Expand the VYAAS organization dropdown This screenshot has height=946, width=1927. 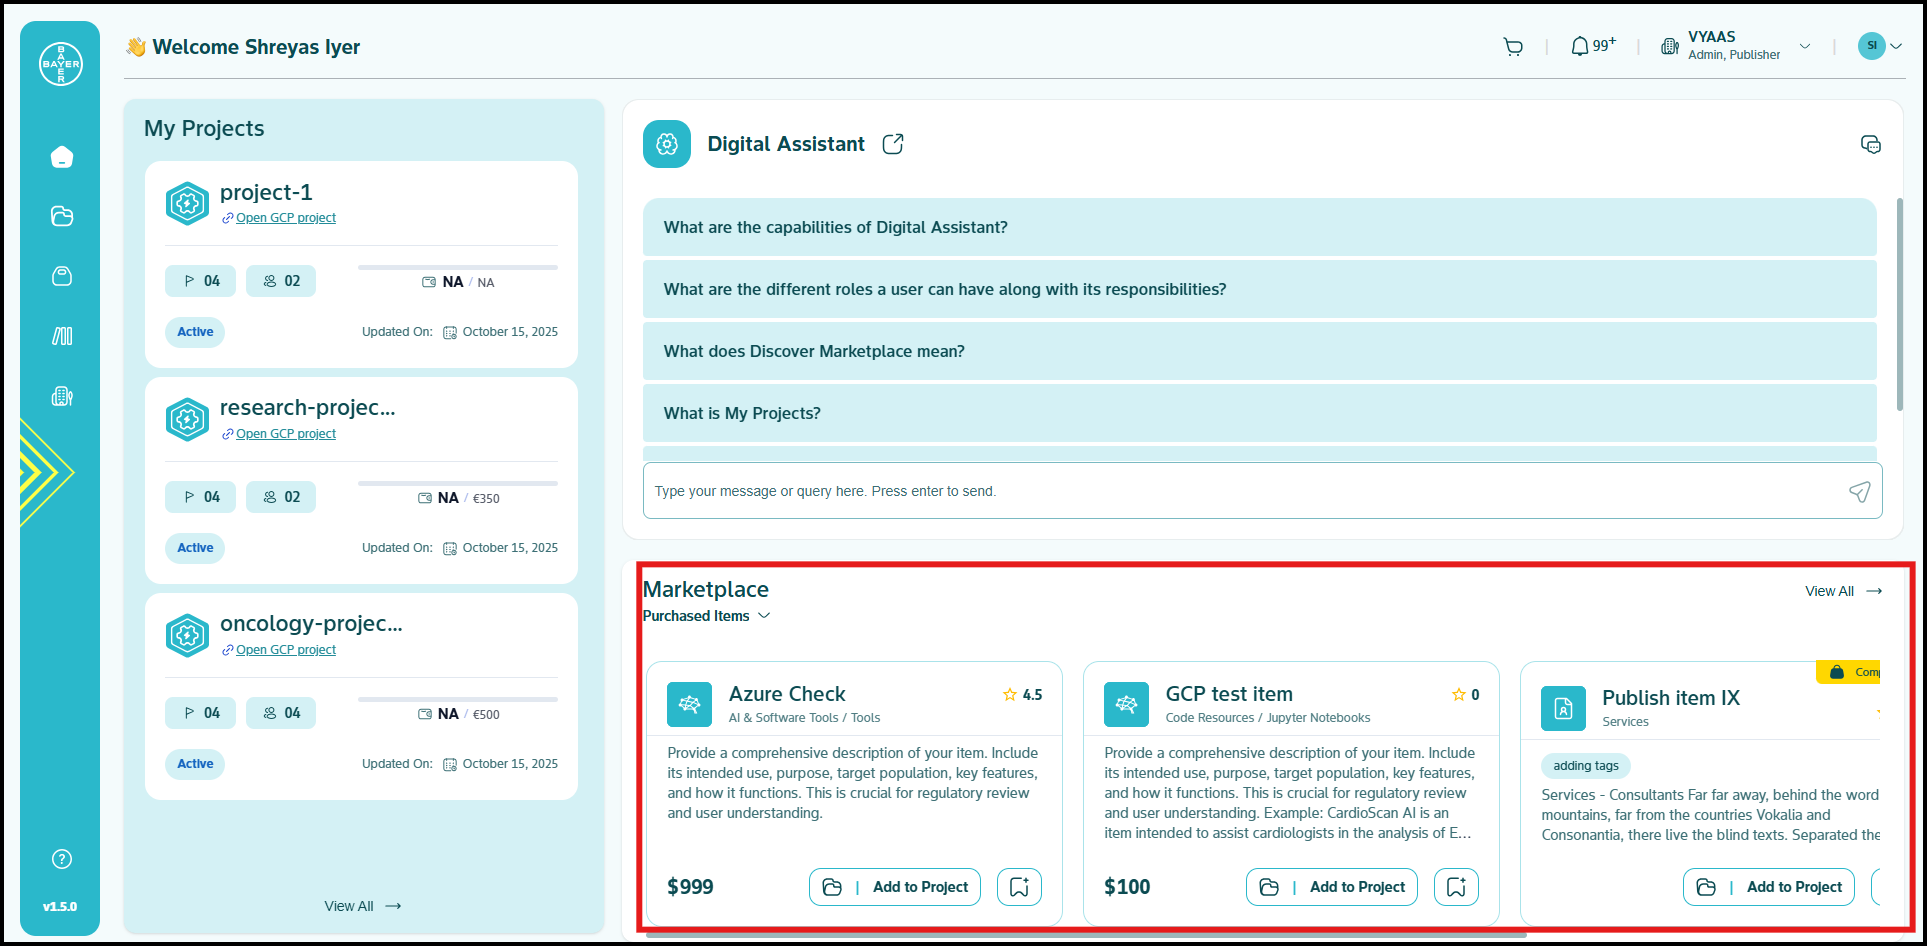(1805, 46)
